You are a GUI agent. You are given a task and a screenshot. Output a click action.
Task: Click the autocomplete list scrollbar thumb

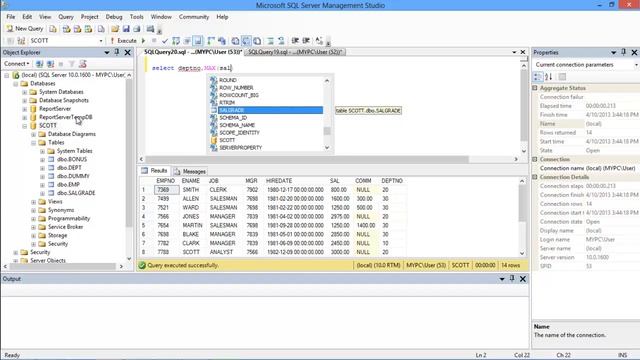(327, 131)
